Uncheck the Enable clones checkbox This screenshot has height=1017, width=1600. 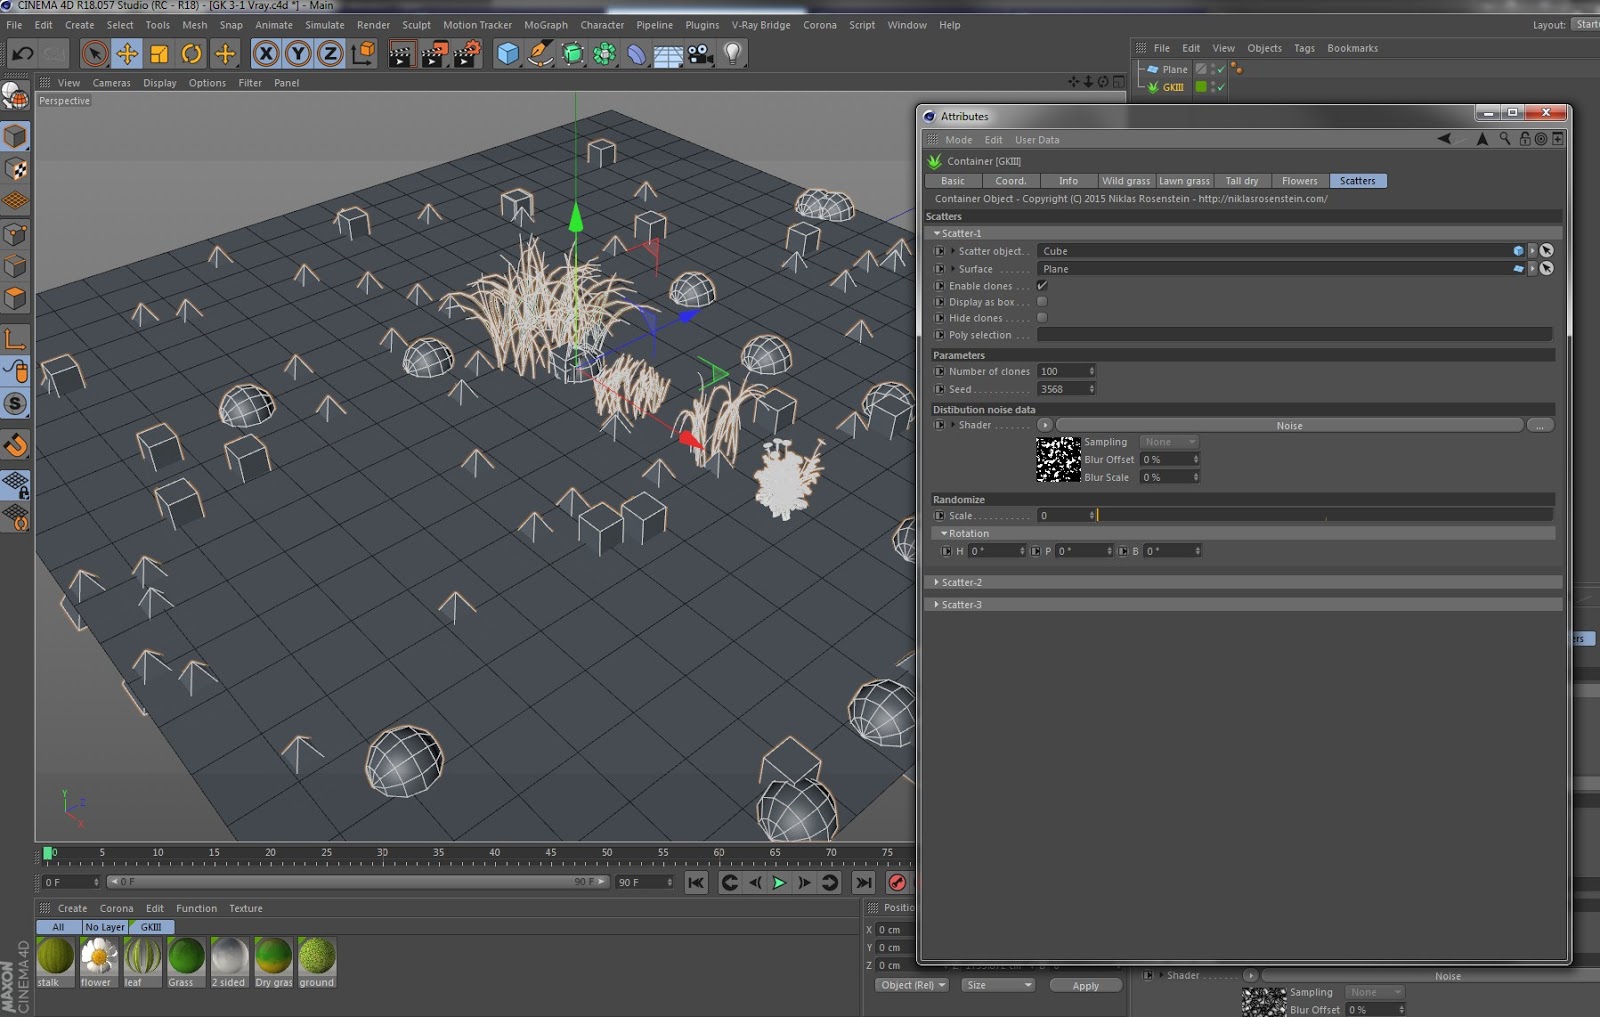(x=1042, y=286)
